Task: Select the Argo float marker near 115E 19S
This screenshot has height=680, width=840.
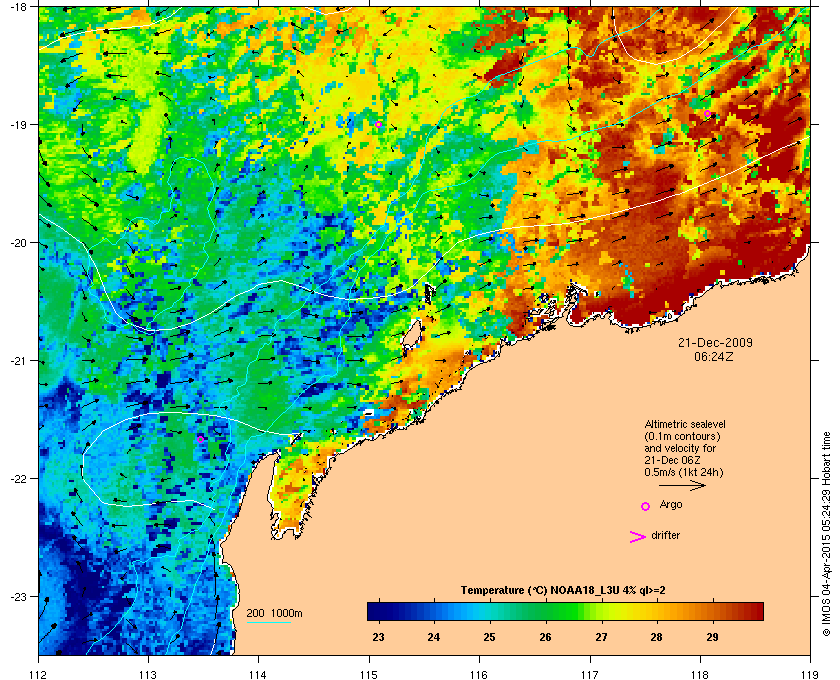Action: point(378,124)
